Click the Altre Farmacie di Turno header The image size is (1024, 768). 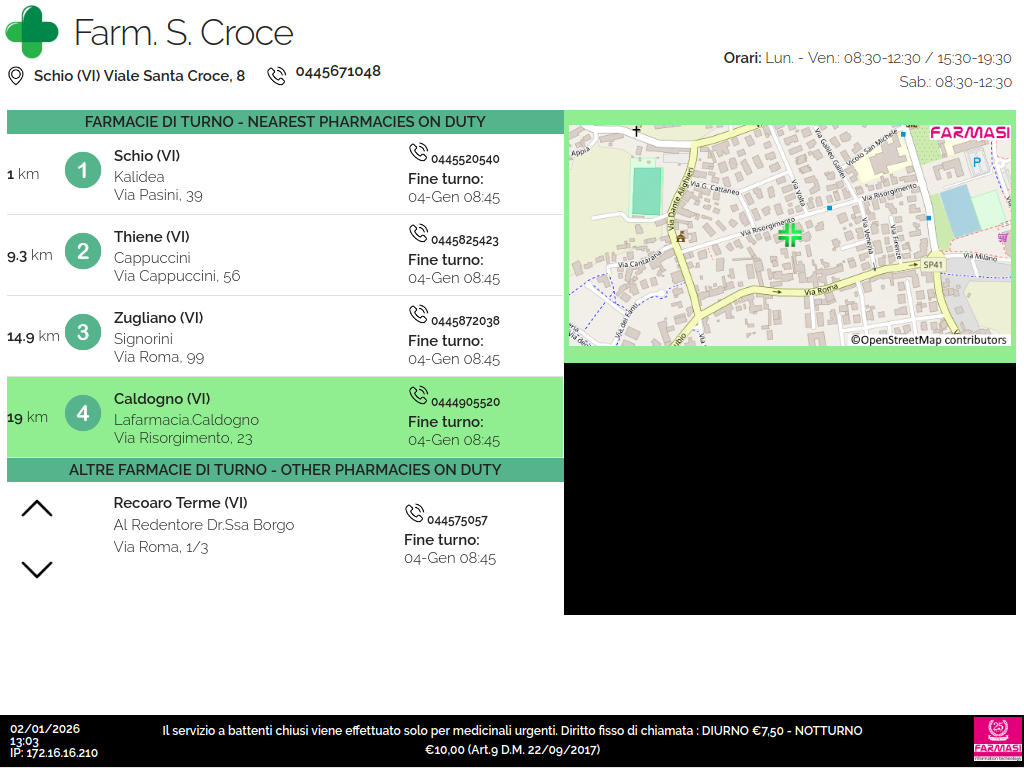click(285, 470)
